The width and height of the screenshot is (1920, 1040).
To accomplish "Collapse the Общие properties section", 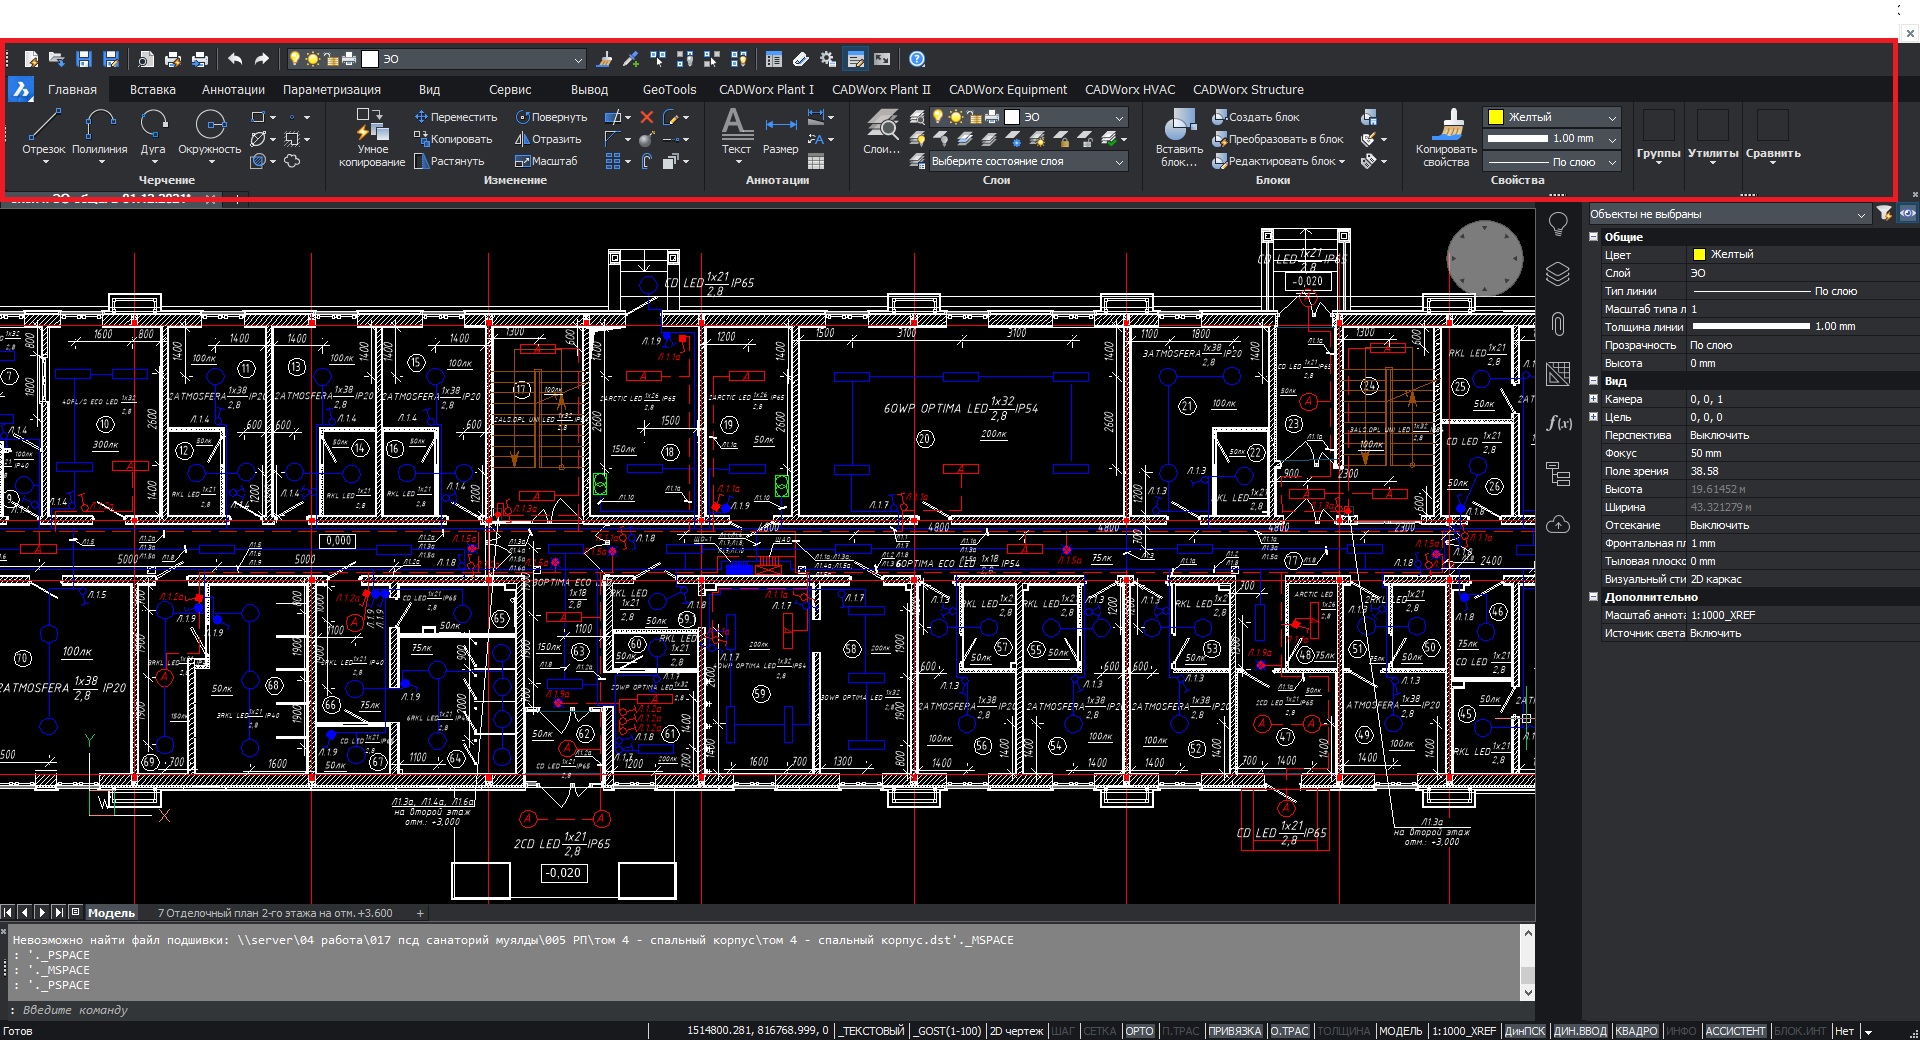I will tap(1594, 237).
